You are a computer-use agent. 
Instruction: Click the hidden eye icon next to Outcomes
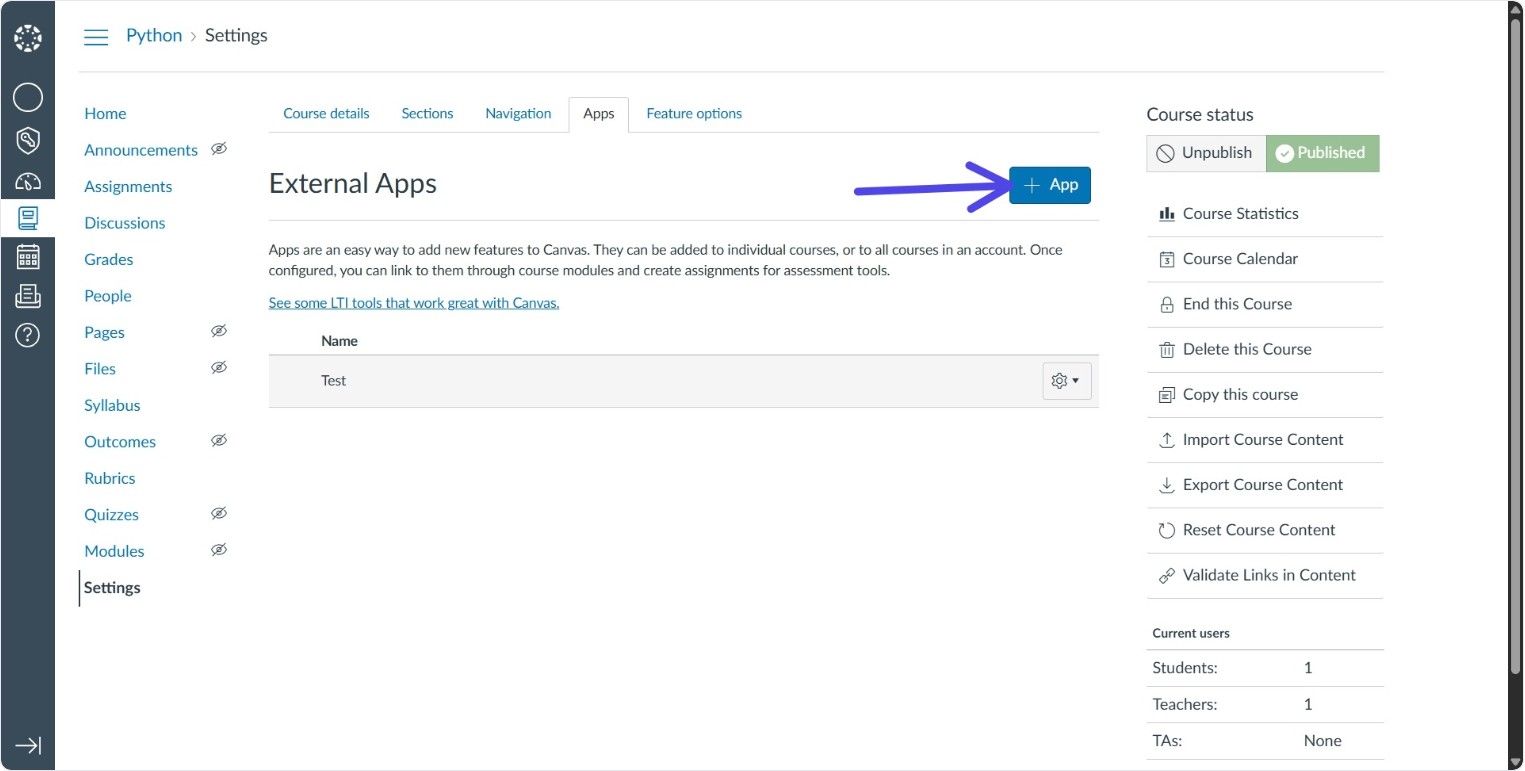[219, 441]
